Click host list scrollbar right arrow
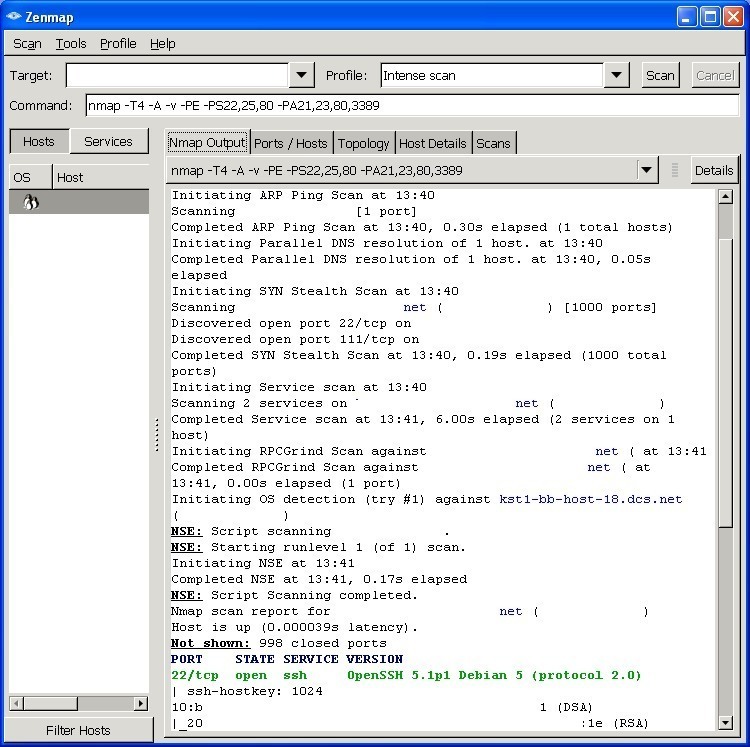750x747 pixels. click(141, 703)
